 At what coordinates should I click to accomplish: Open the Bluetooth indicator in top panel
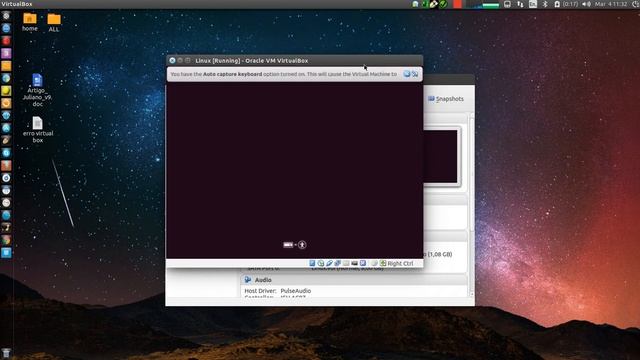click(x=545, y=4)
